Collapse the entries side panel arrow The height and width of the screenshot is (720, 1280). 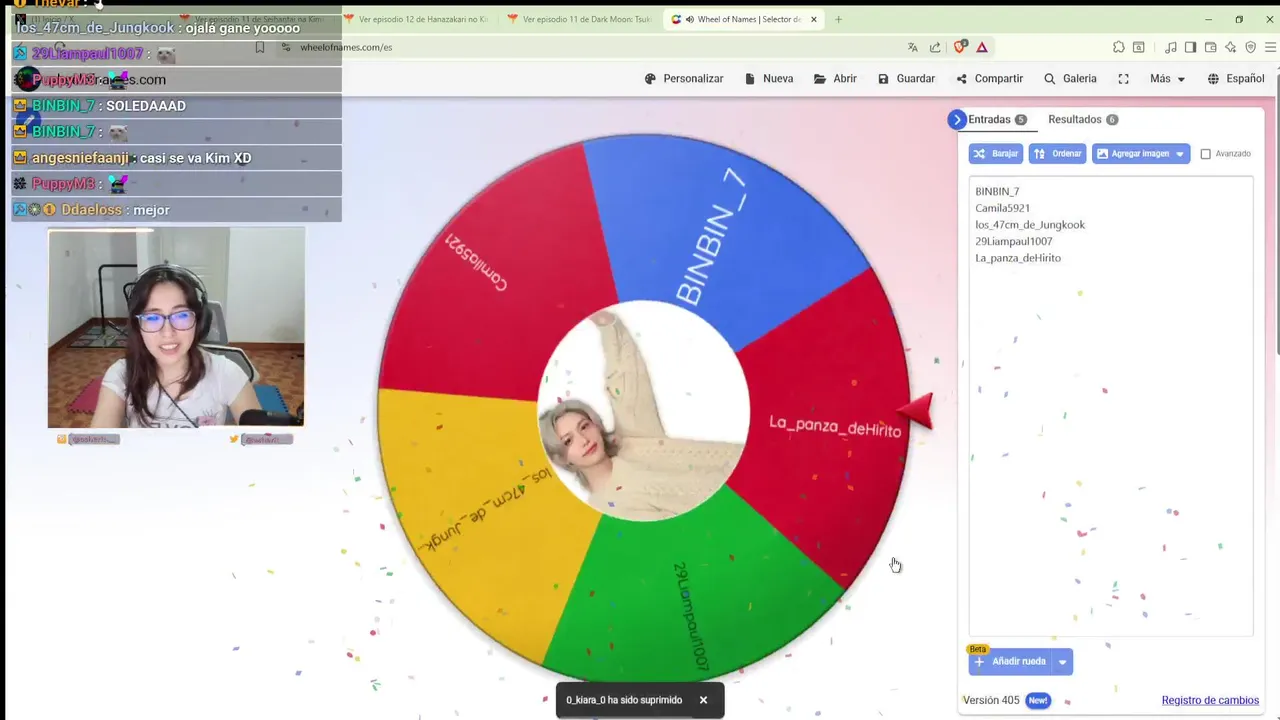(957, 119)
